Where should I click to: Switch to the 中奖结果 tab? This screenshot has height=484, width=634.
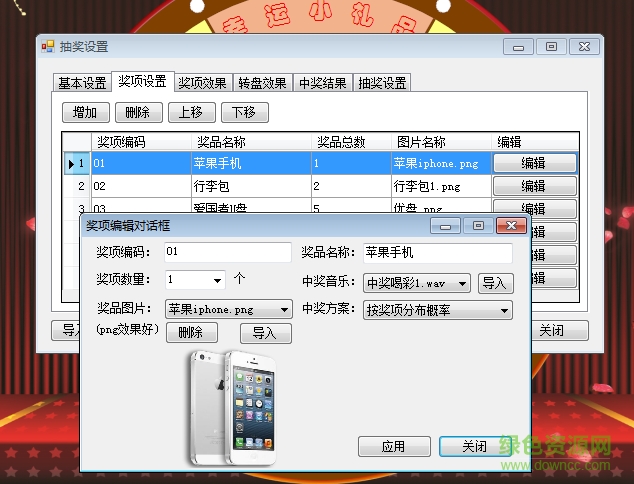click(x=323, y=83)
